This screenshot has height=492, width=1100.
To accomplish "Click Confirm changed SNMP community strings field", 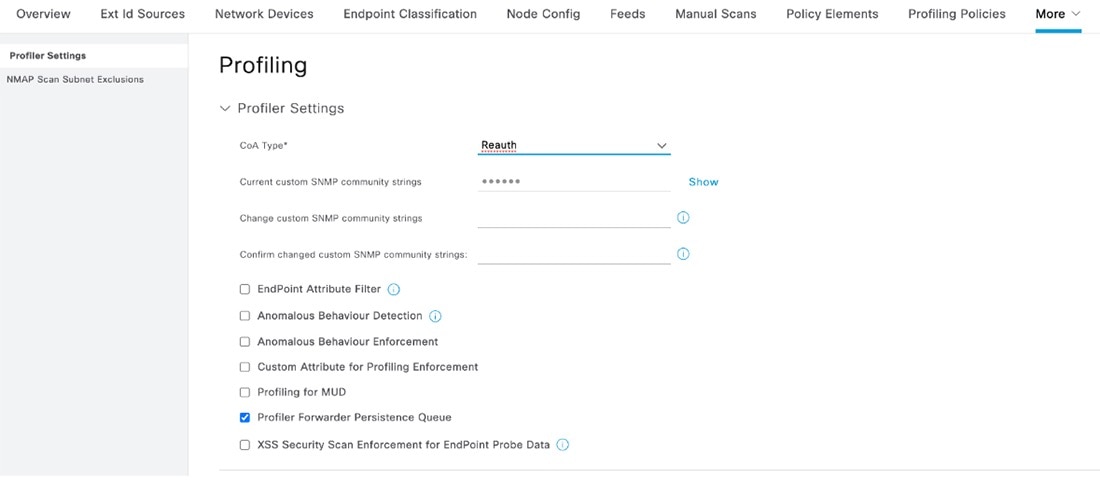I will click(x=574, y=254).
